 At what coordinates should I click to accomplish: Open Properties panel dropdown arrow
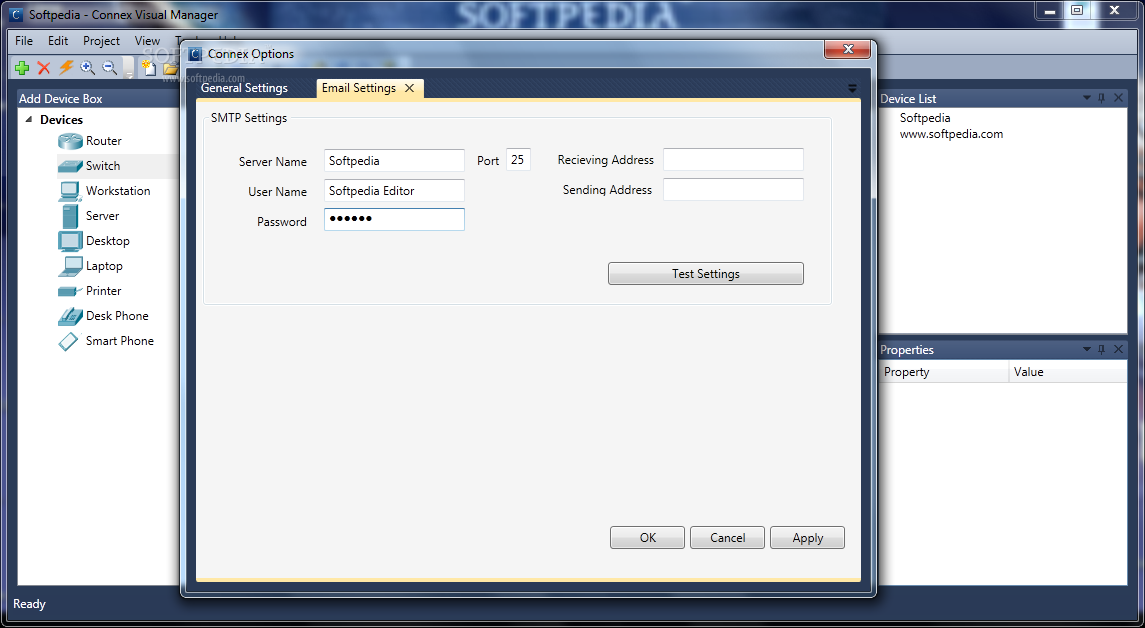click(x=1087, y=349)
